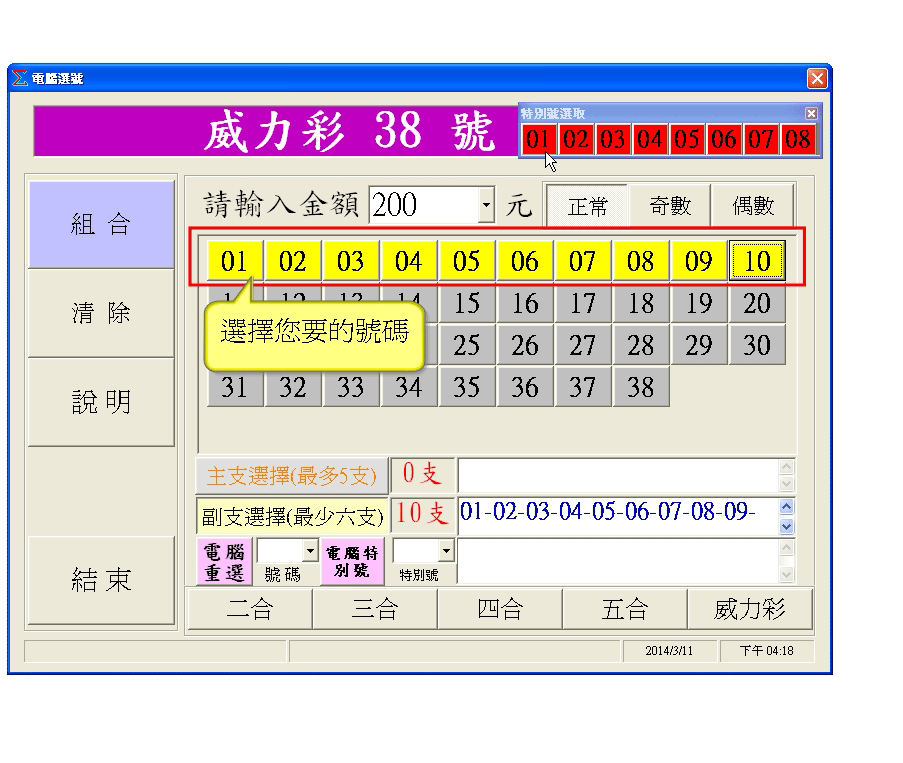Deselect yellow number 03

pos(350,262)
